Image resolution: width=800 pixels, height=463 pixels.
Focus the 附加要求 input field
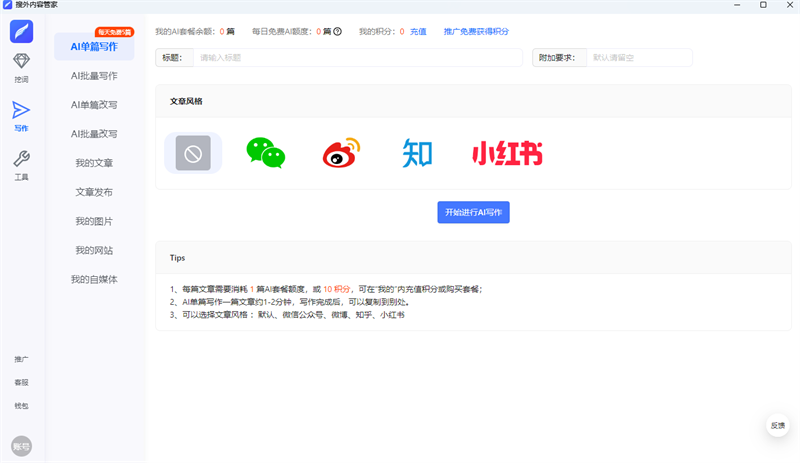[638, 58]
